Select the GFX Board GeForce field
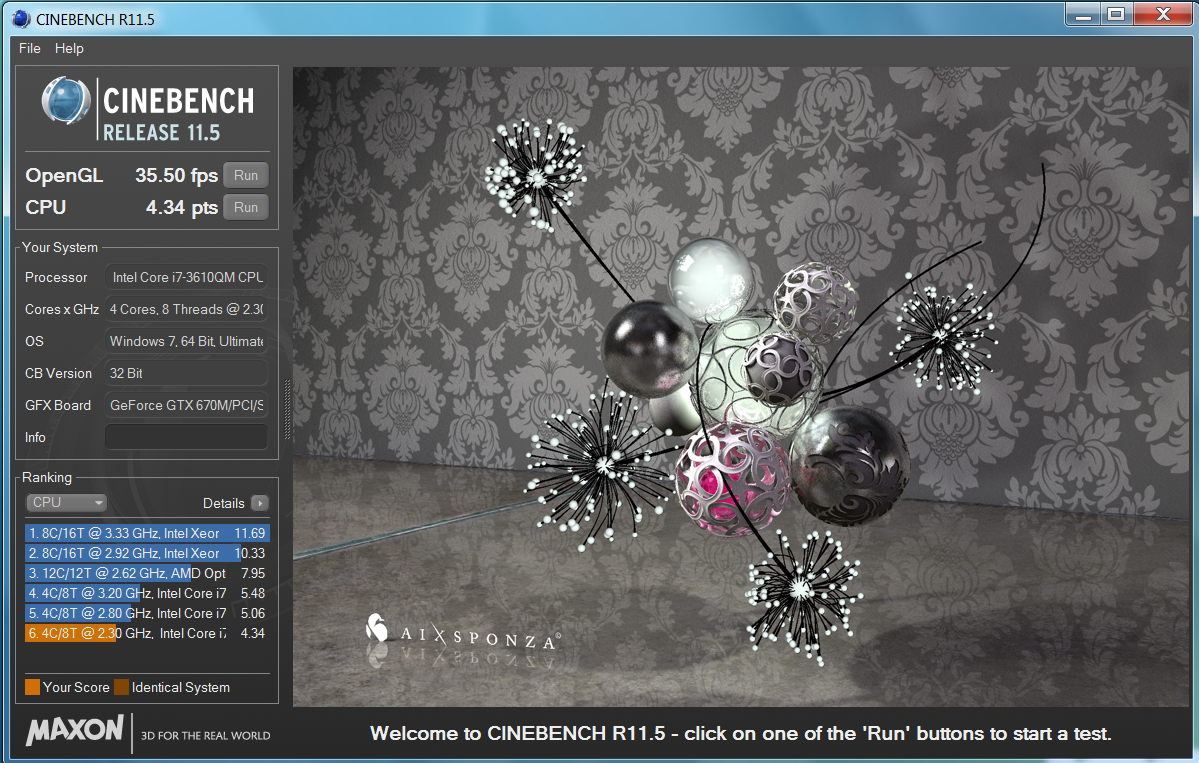Screen dimensions: 1199x763 click(186, 405)
